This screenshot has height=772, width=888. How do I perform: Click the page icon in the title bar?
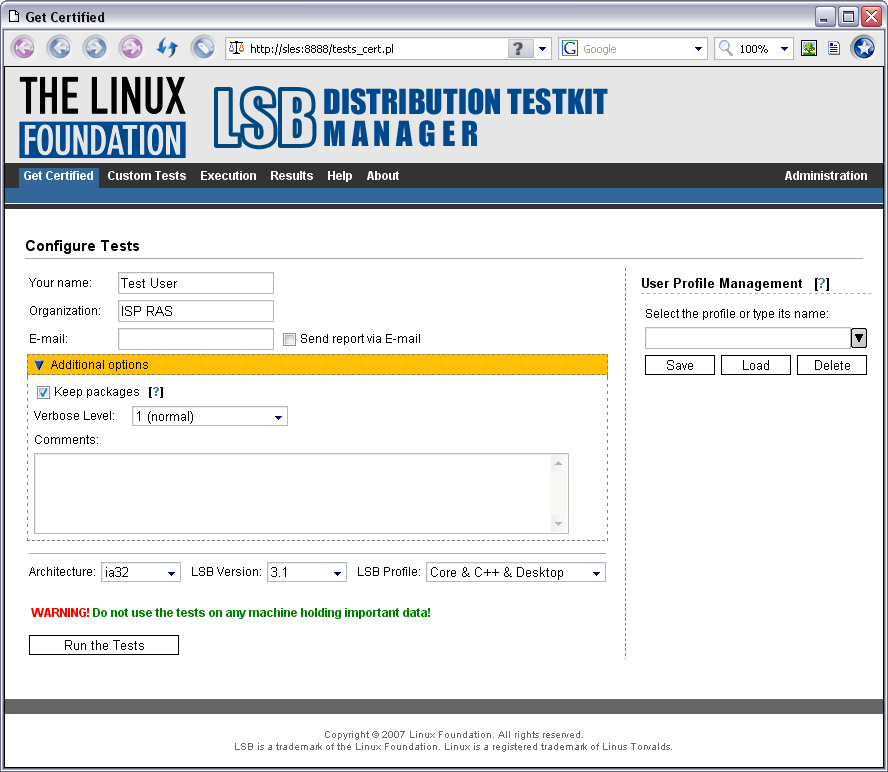(14, 16)
